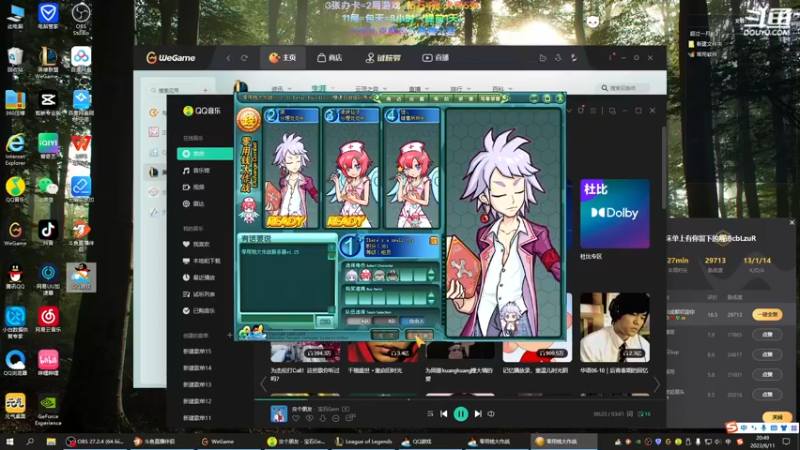Pick the third gray character icon in Select Character

[379, 276]
